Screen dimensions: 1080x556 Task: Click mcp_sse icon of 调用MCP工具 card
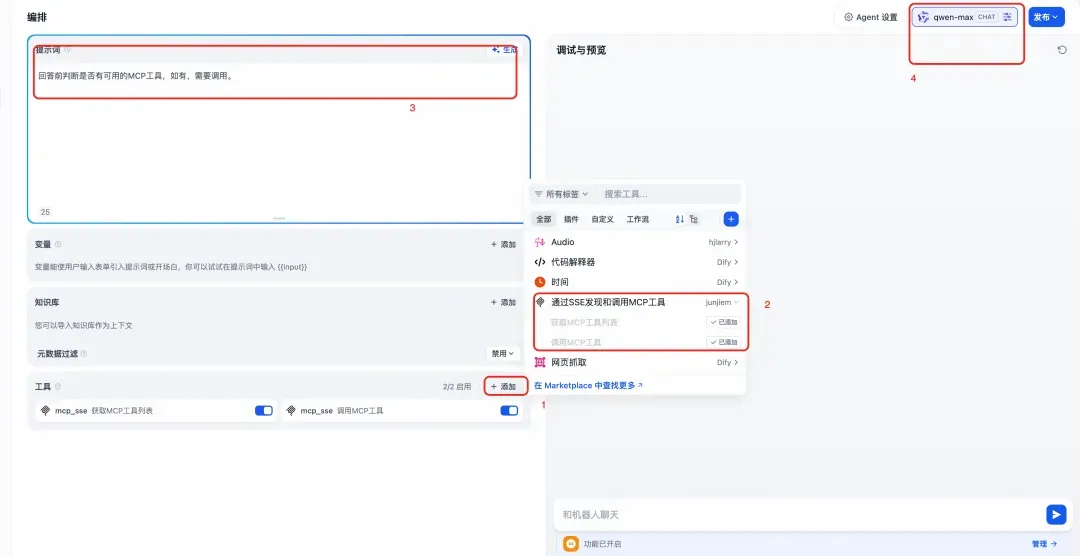pos(291,411)
